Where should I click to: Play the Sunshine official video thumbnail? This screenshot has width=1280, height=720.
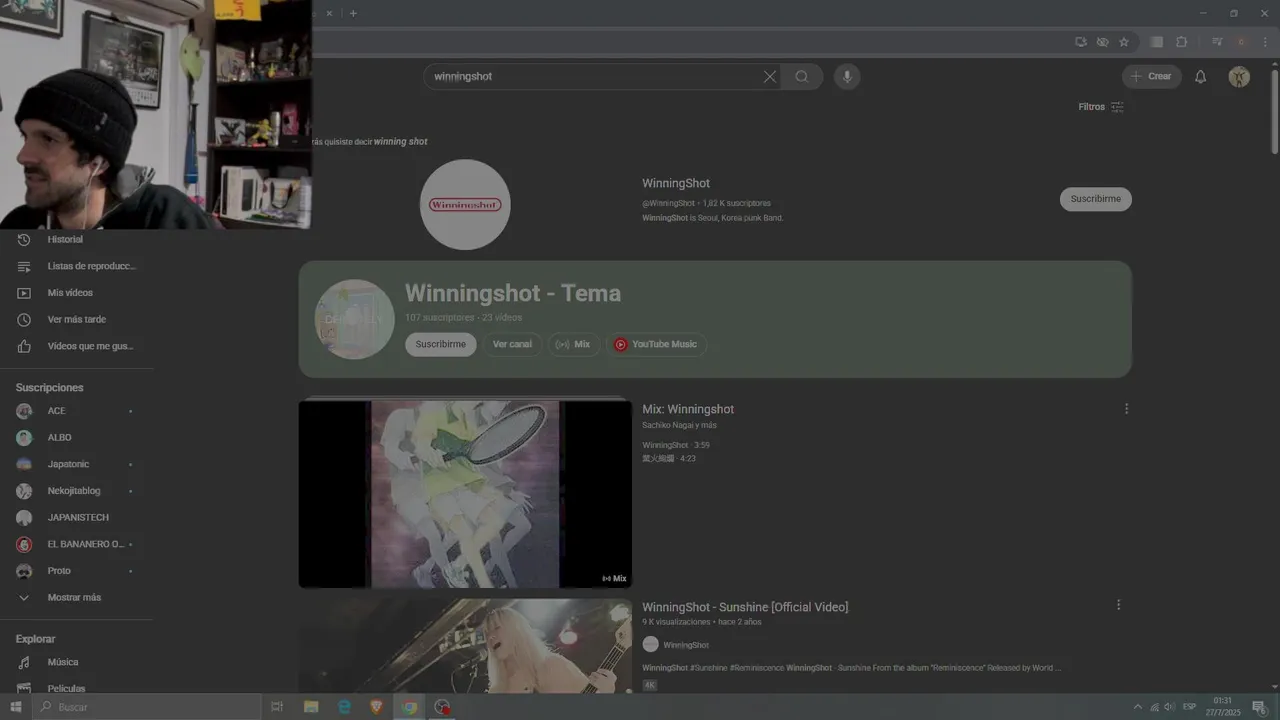point(465,646)
